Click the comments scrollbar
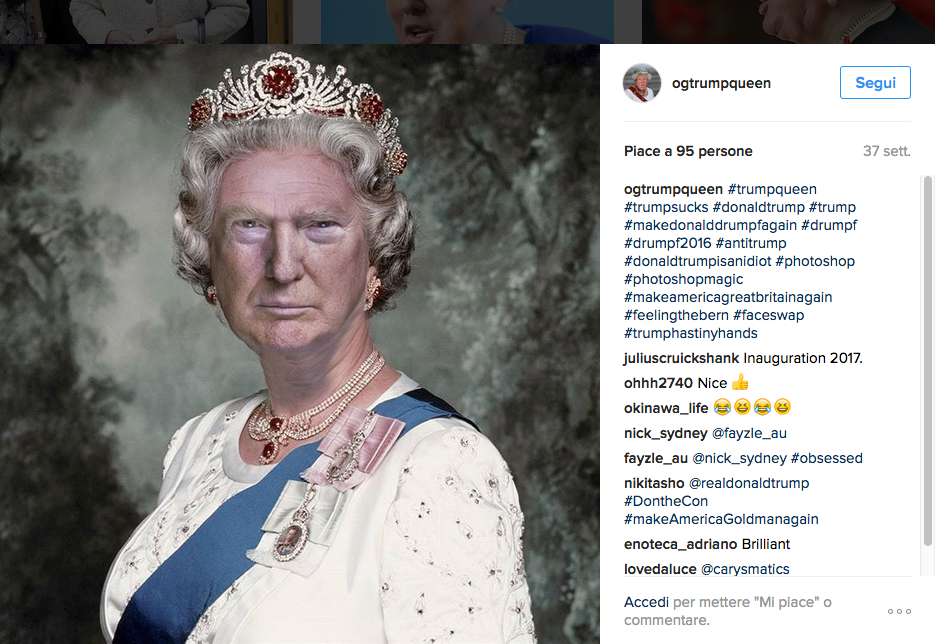Image resolution: width=935 pixels, height=644 pixels. pos(927,361)
